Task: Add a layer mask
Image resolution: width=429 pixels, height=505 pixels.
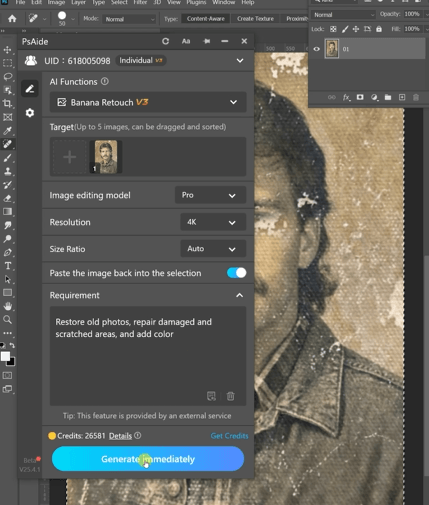Action: (360, 97)
